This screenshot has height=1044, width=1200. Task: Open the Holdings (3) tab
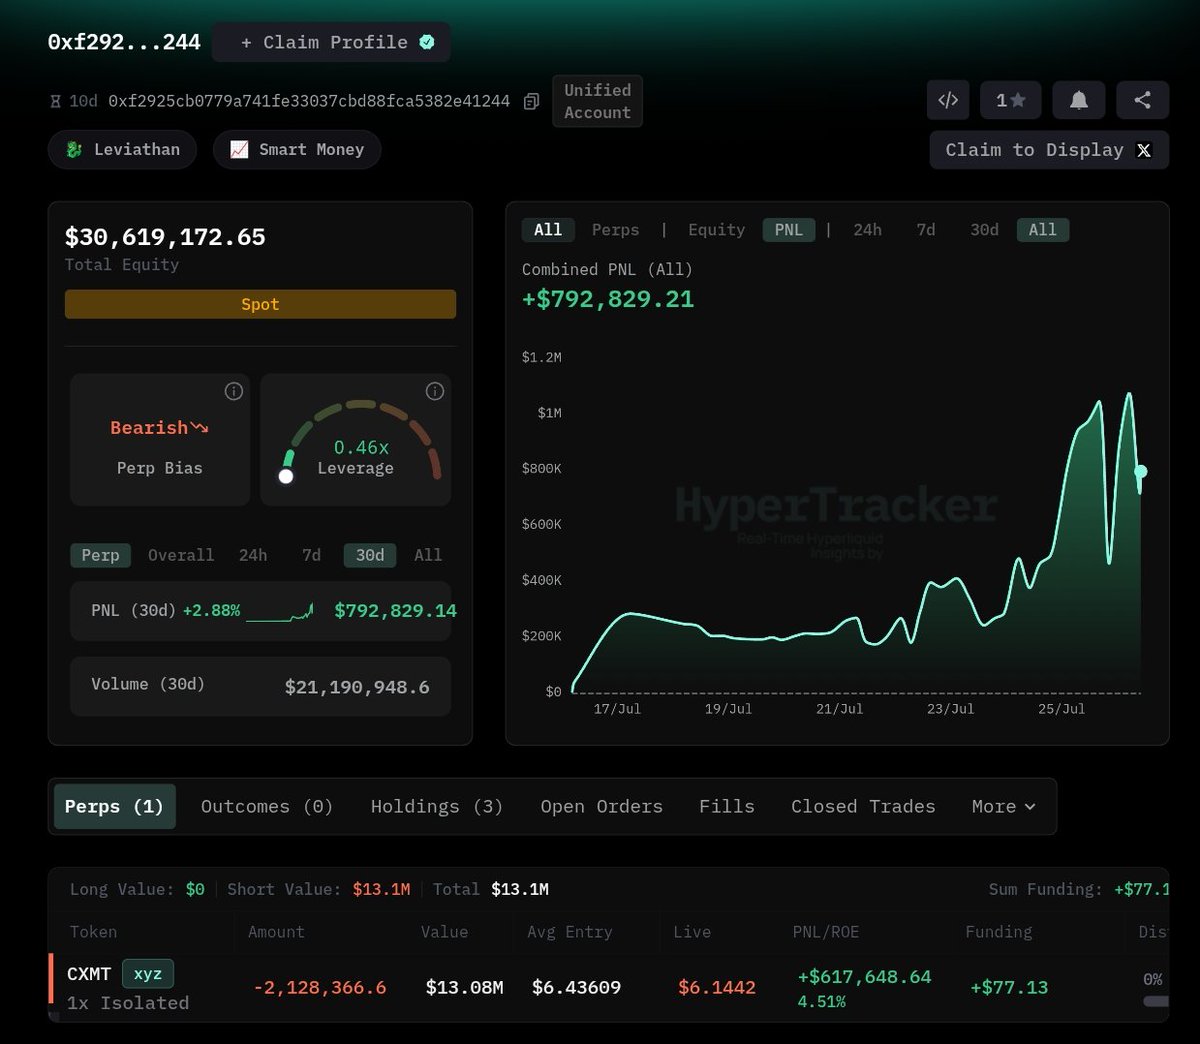point(437,806)
